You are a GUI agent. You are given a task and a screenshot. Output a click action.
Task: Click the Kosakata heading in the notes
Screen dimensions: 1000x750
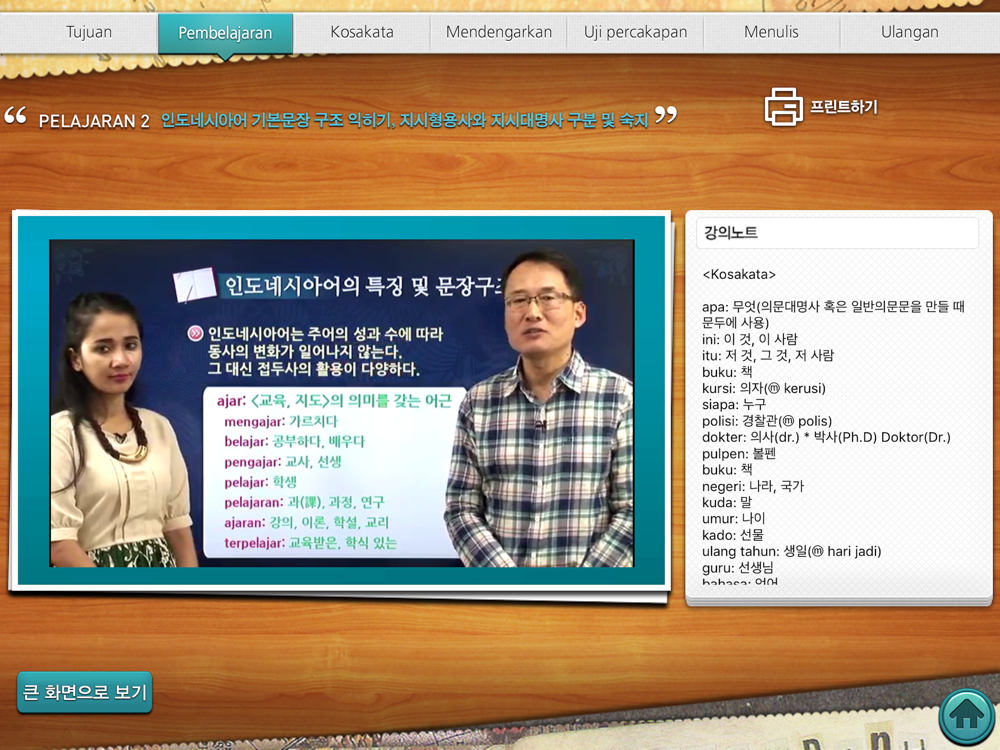point(739,274)
